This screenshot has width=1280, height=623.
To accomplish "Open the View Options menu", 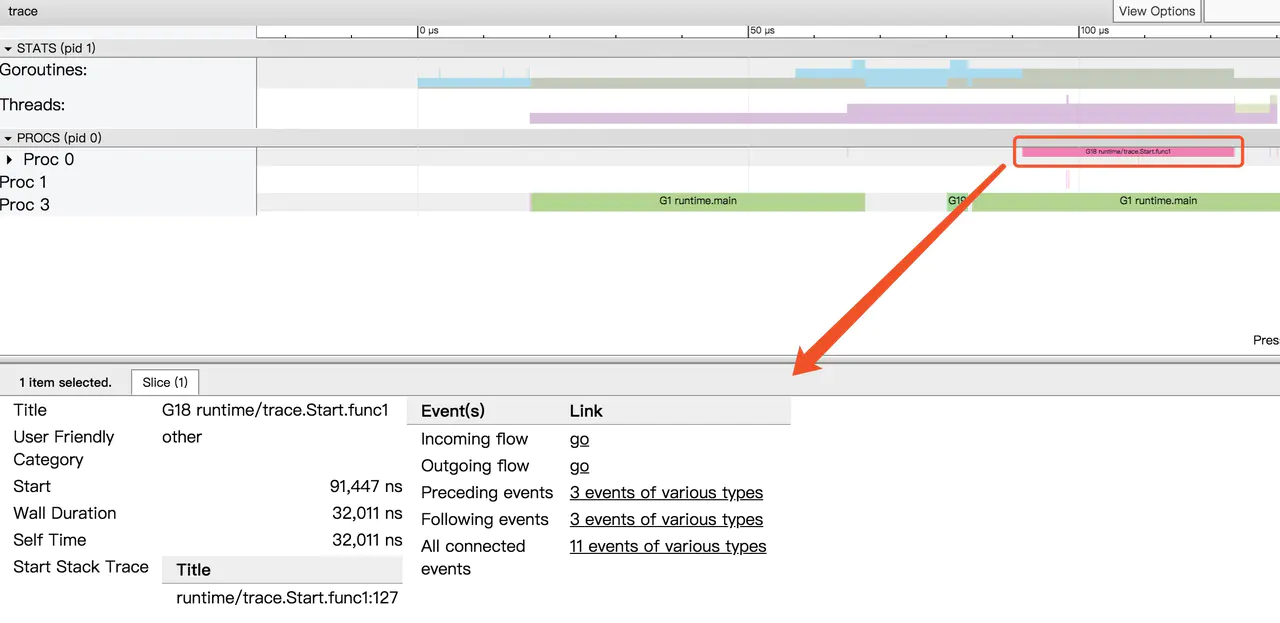I will pyautogui.click(x=1156, y=11).
